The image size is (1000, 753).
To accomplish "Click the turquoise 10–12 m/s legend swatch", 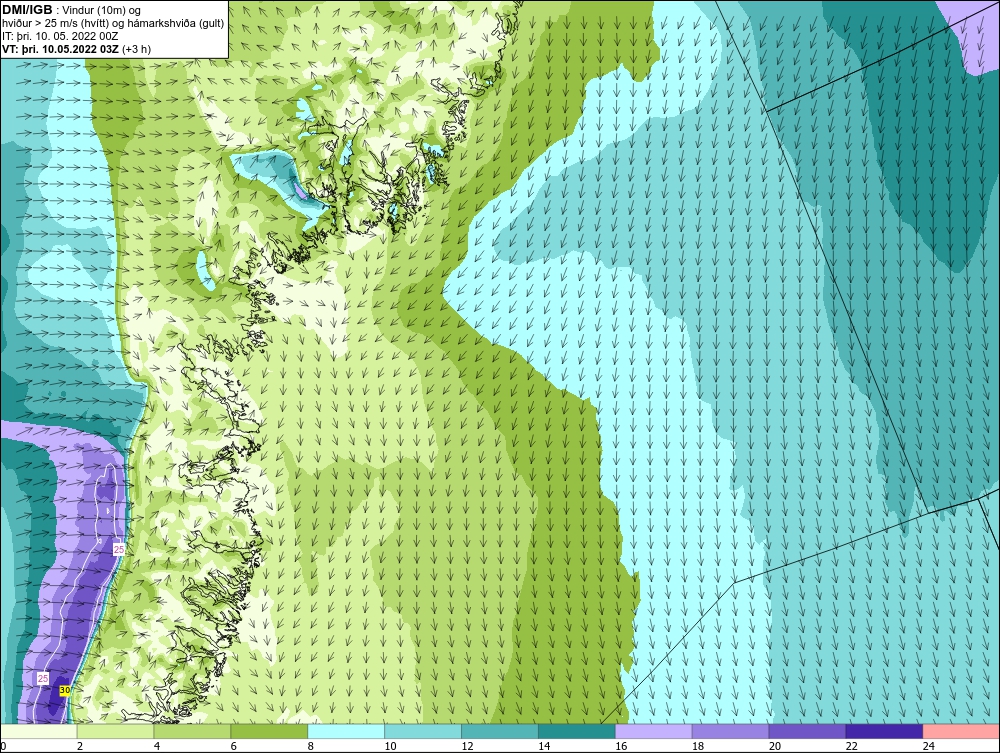I will coord(423,731).
